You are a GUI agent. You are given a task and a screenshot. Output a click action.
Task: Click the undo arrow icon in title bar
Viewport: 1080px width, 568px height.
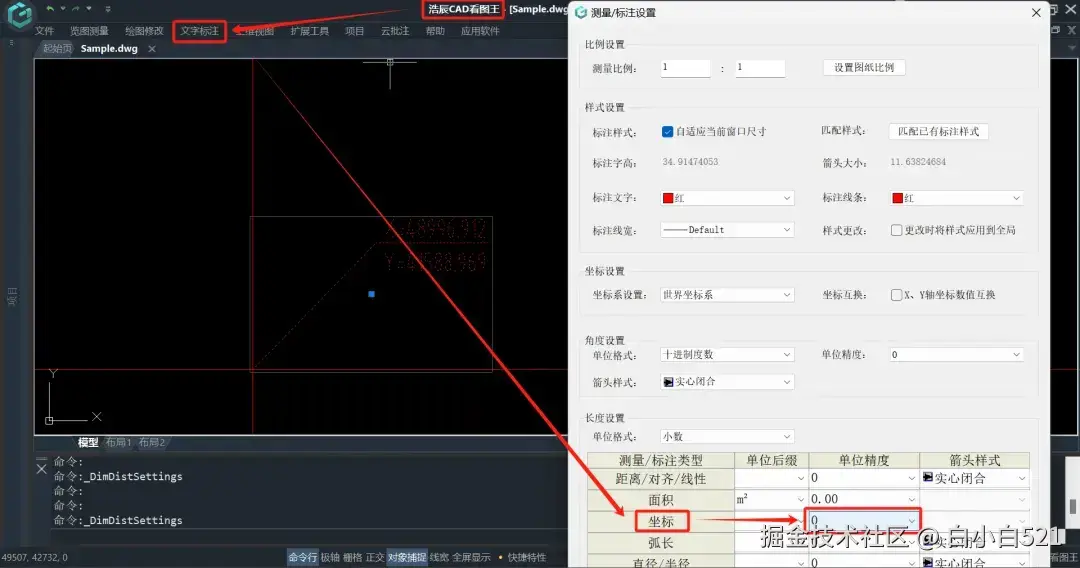point(50,9)
